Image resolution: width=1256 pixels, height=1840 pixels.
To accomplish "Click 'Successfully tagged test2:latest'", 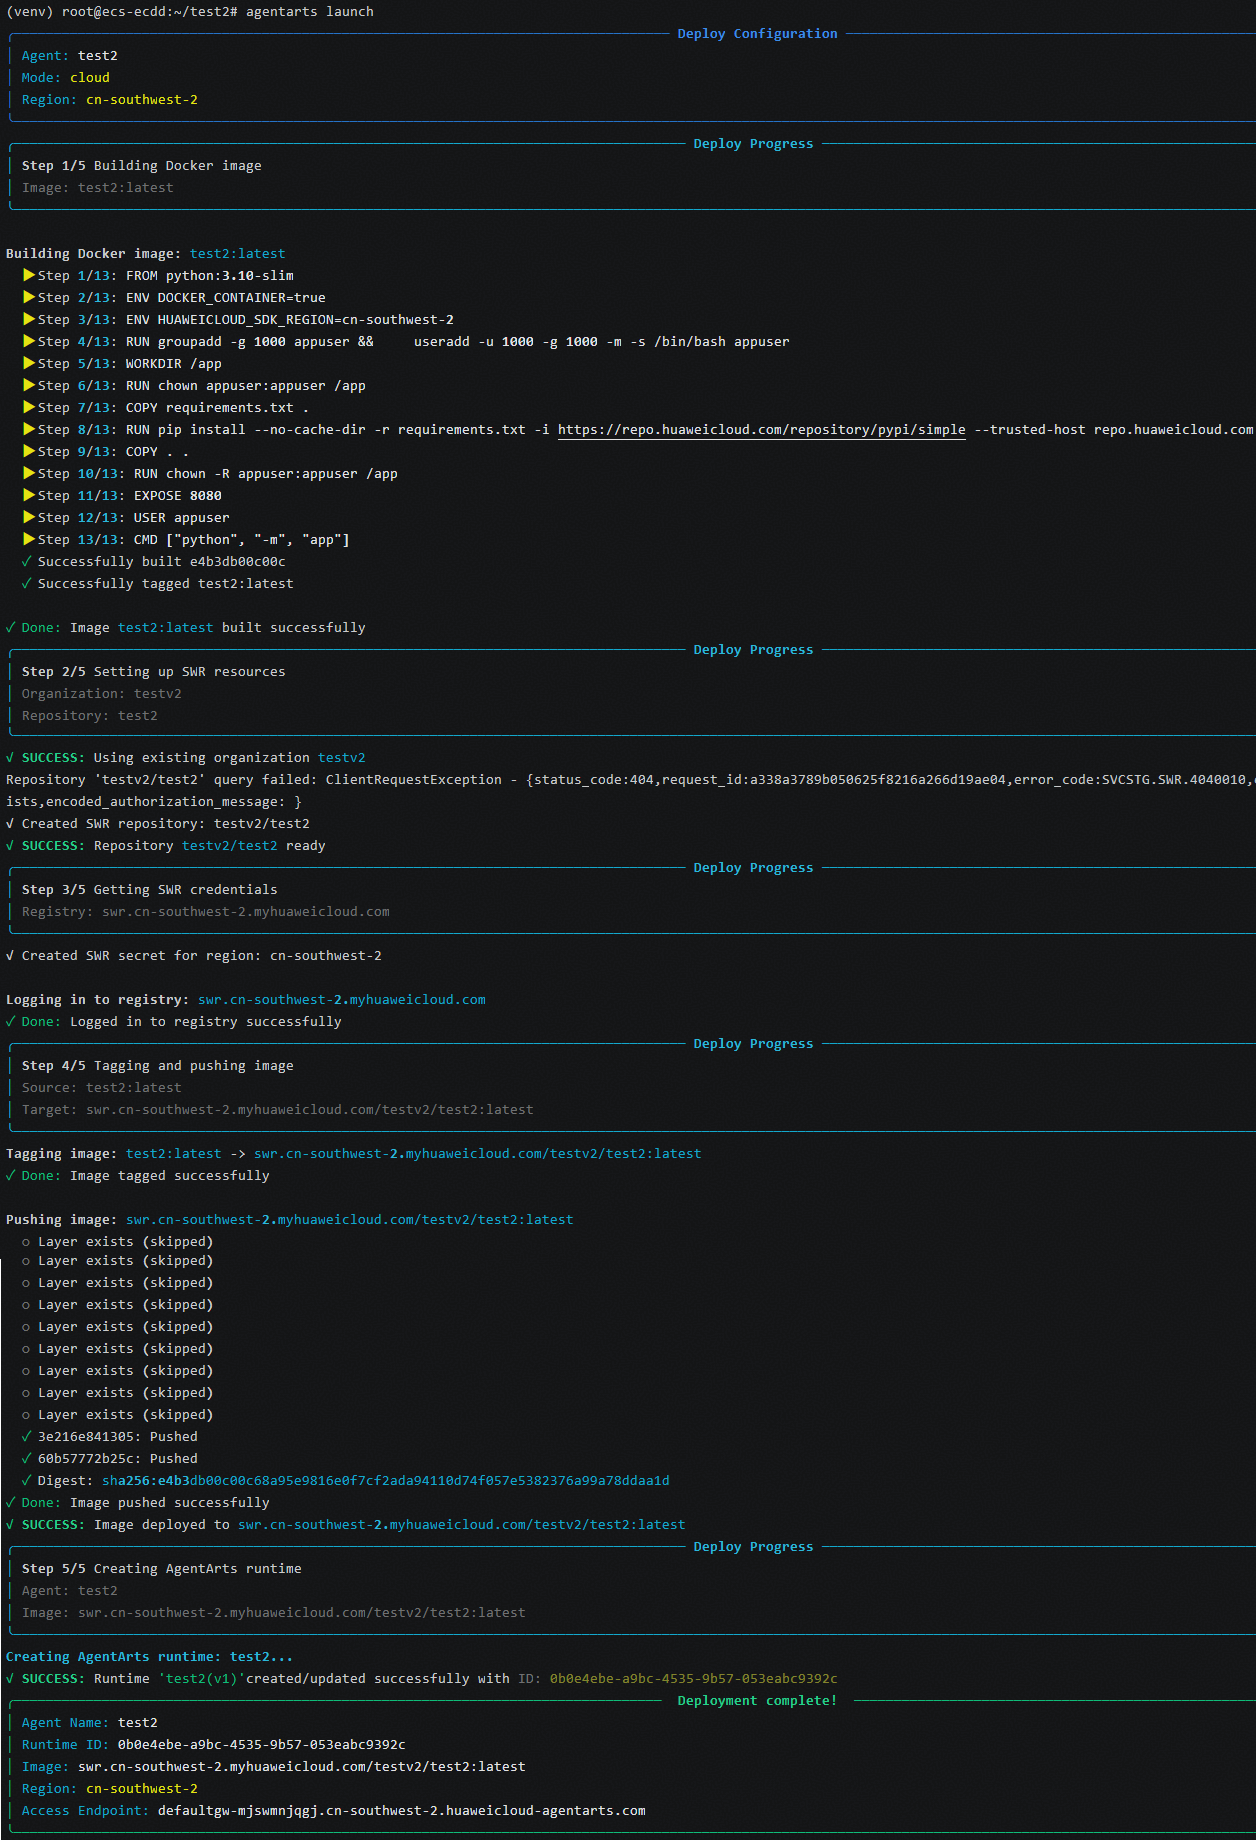I will [x=166, y=584].
